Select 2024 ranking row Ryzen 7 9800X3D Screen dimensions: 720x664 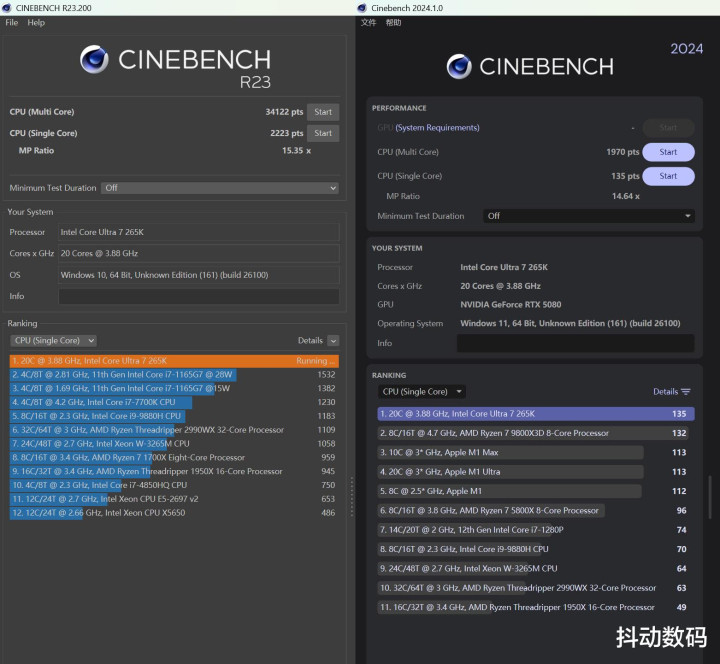pos(536,433)
